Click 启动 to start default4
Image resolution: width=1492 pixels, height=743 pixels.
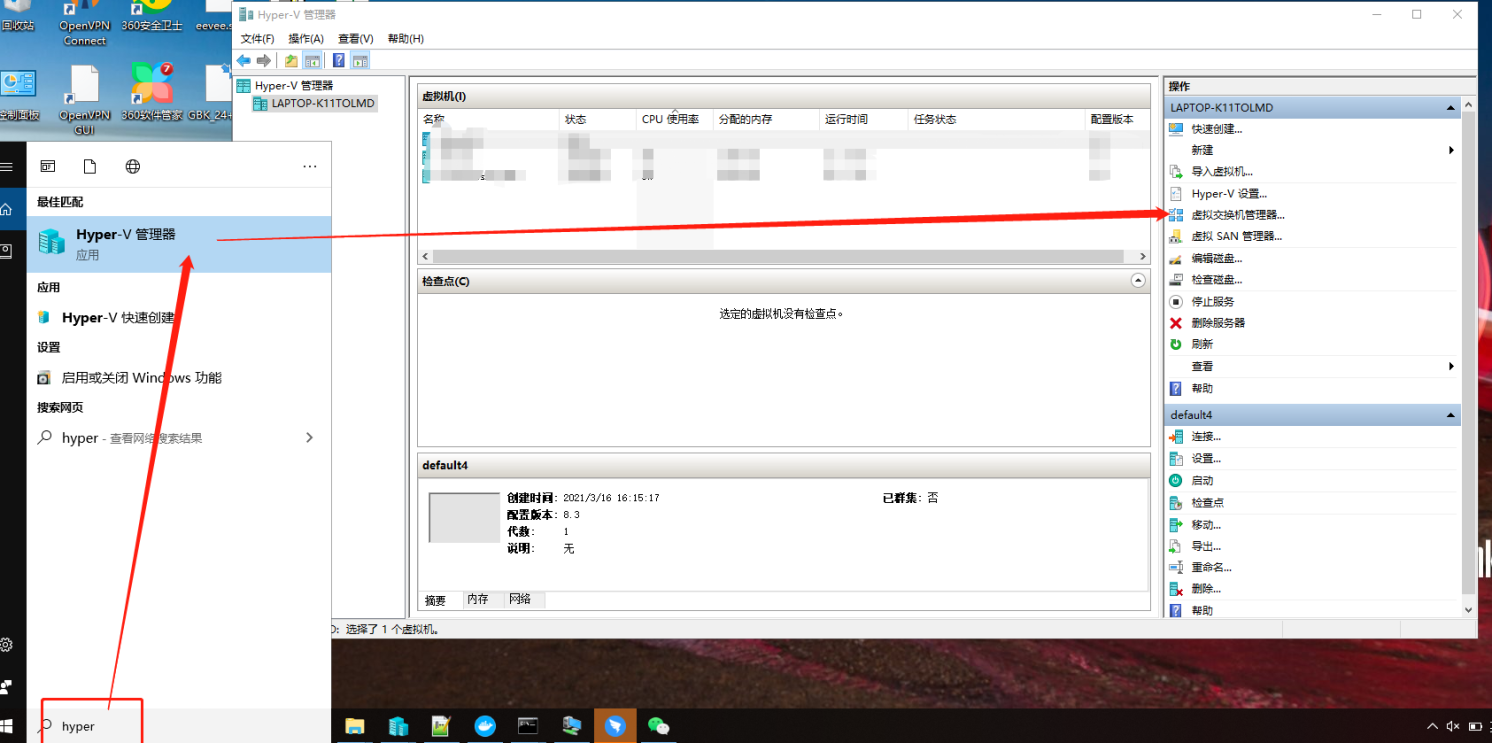coord(1201,481)
